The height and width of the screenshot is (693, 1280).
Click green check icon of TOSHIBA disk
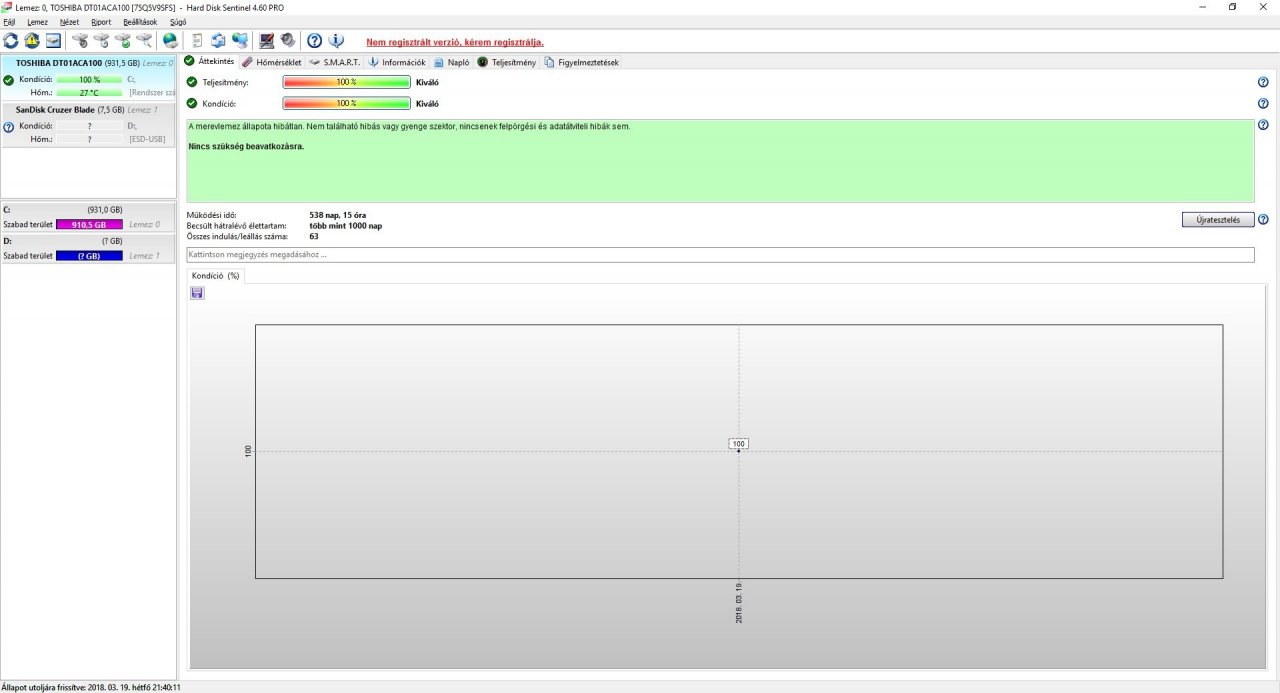(9, 79)
